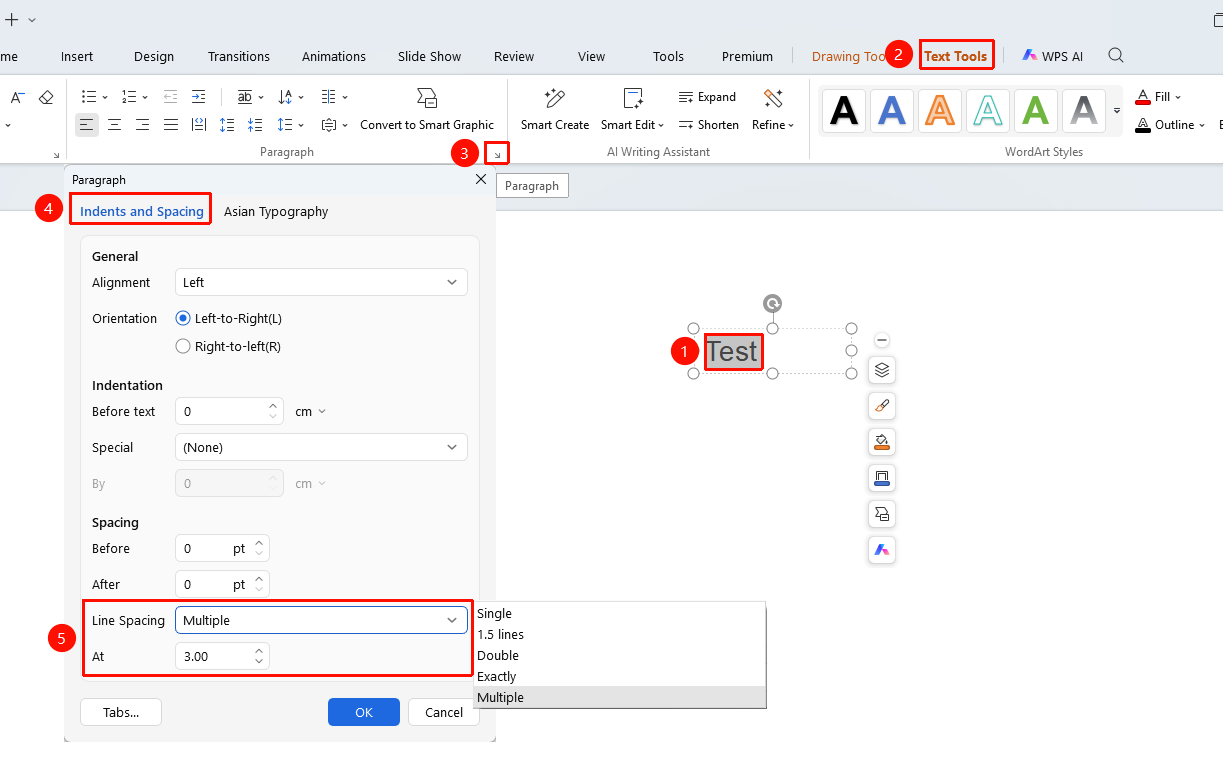The height and width of the screenshot is (773, 1223).
Task: Click the Tabs... button
Action: (121, 712)
